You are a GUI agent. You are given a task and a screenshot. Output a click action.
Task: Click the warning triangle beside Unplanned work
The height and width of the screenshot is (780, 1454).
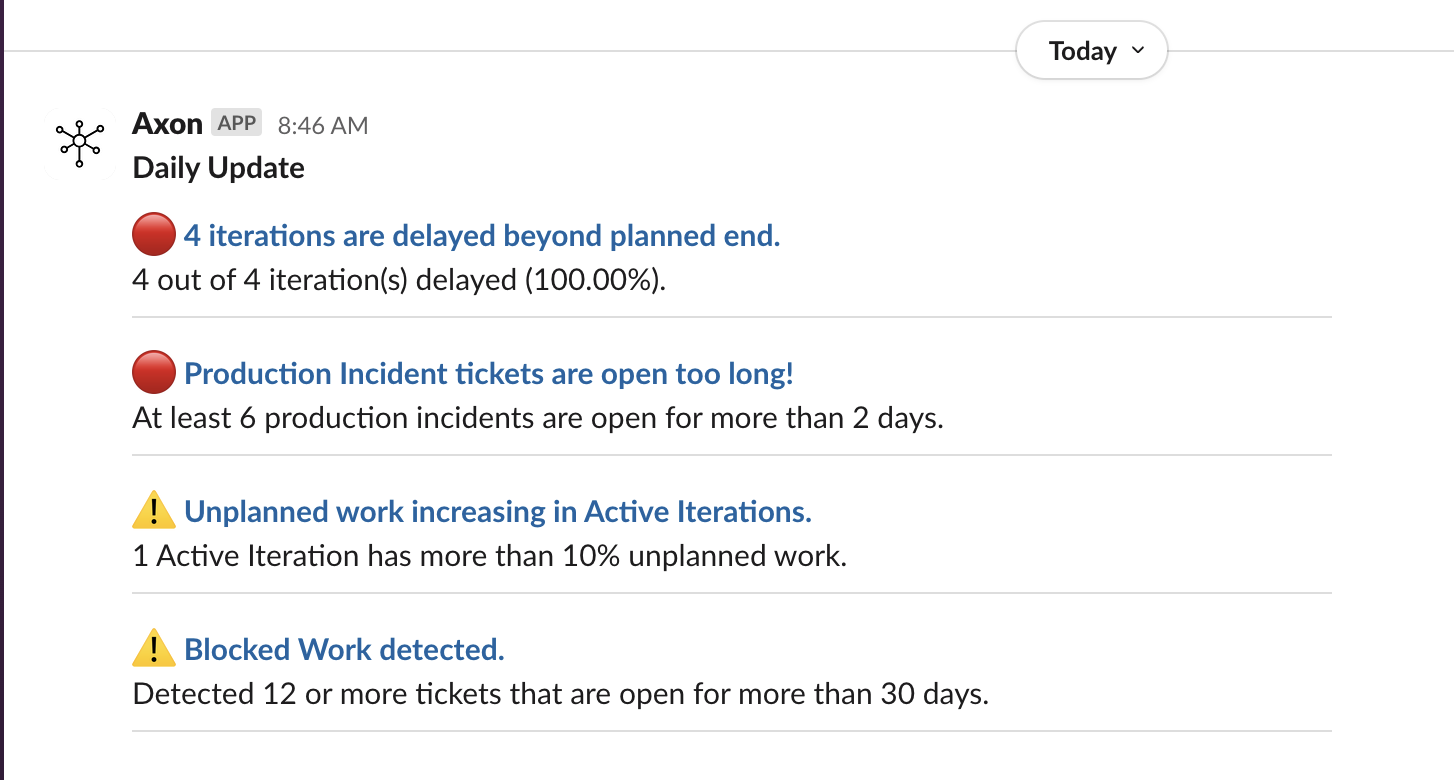click(x=154, y=511)
